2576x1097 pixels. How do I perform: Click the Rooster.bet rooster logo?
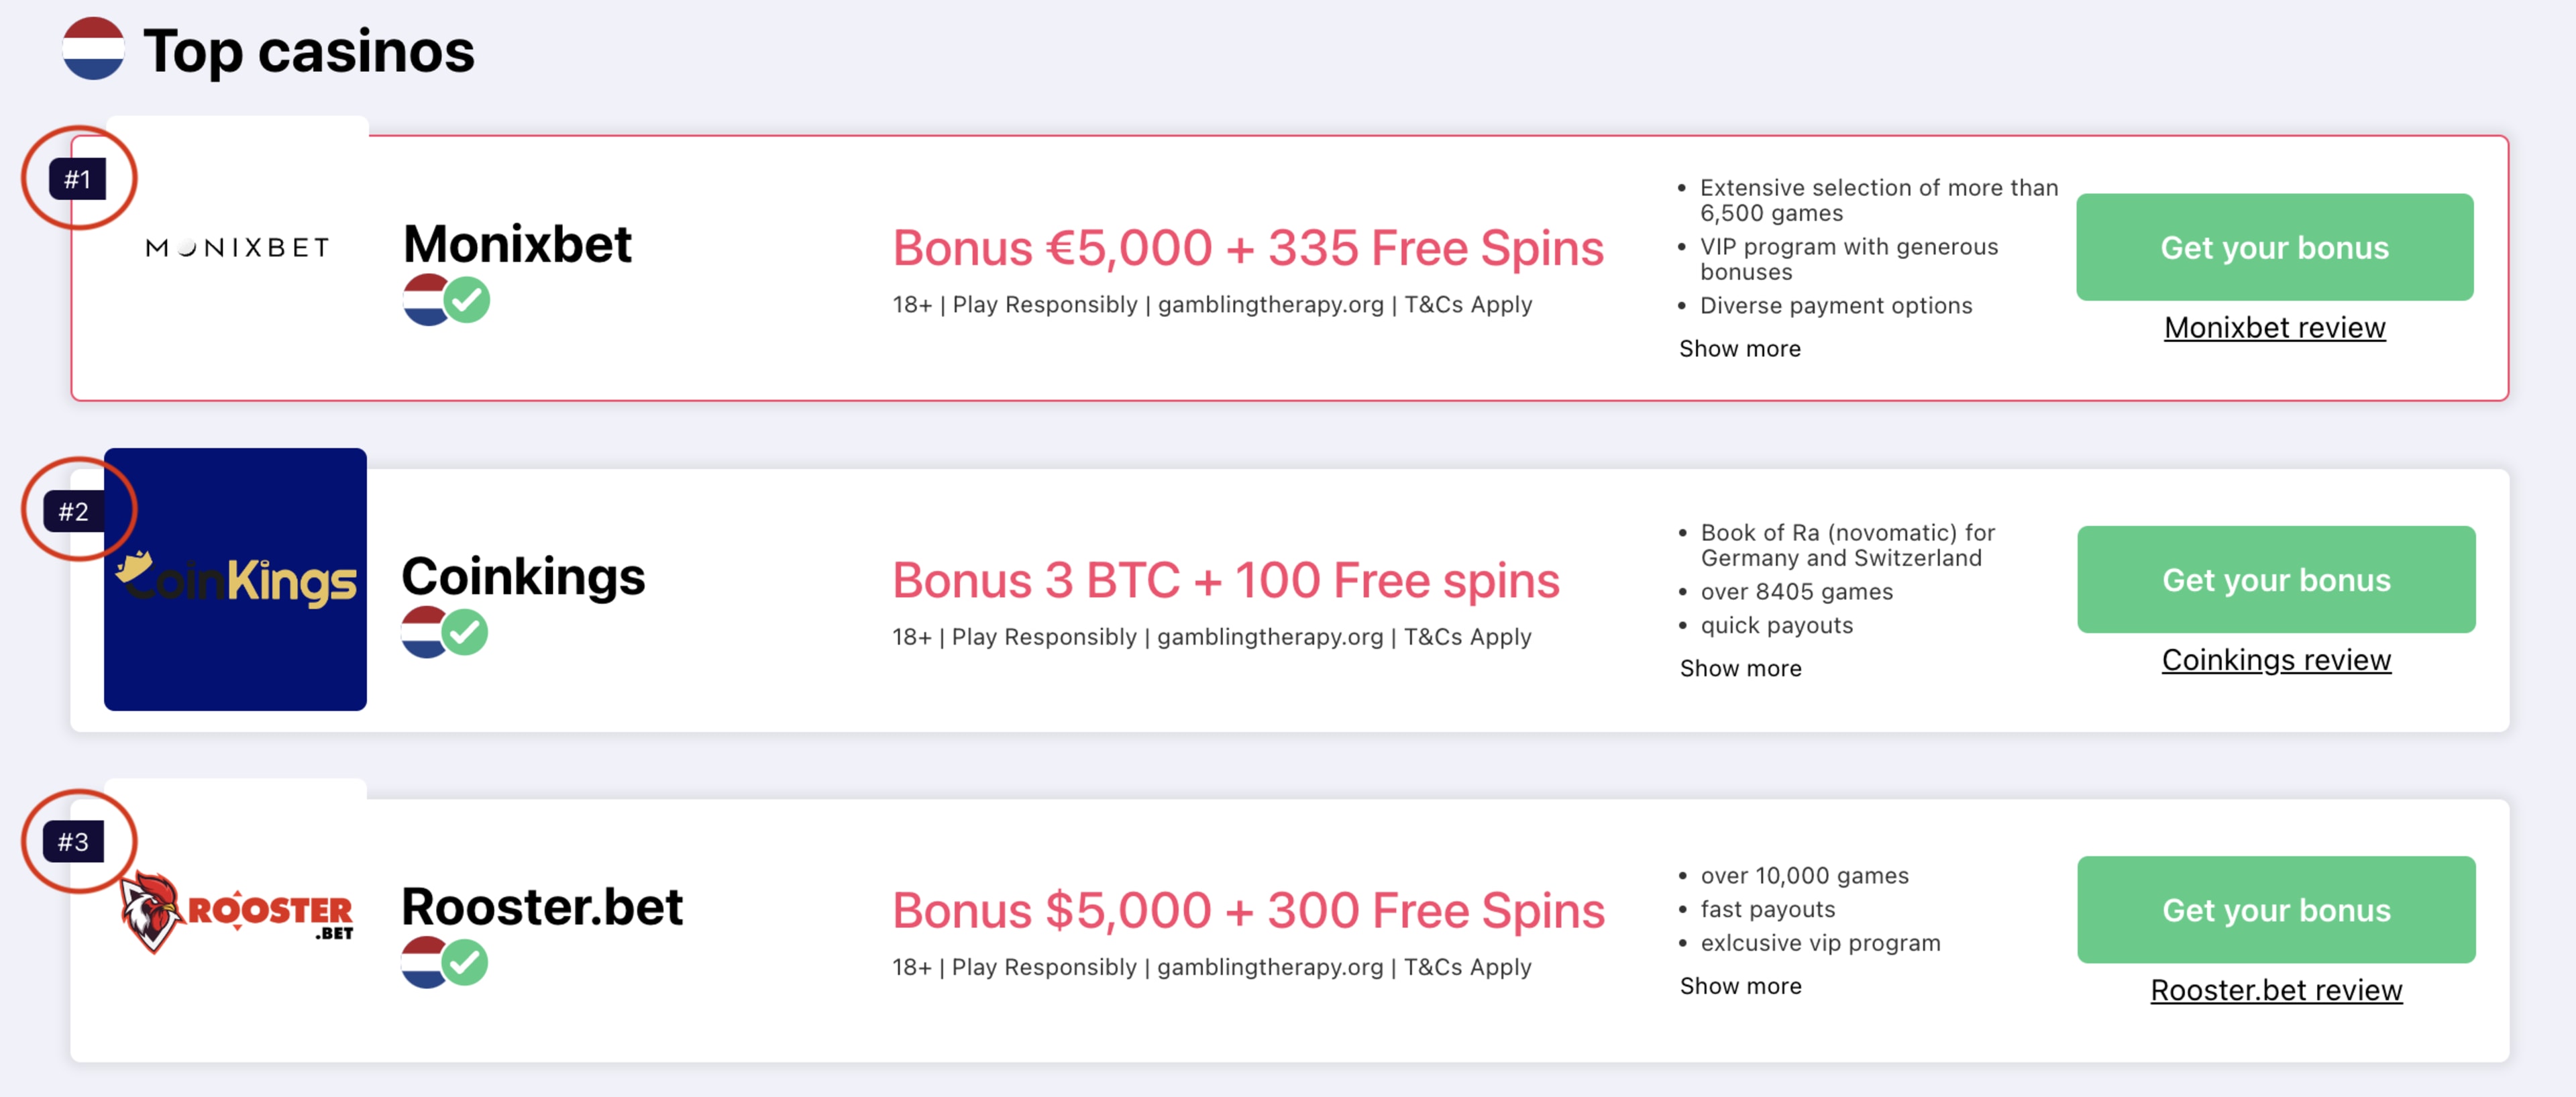click(x=237, y=910)
